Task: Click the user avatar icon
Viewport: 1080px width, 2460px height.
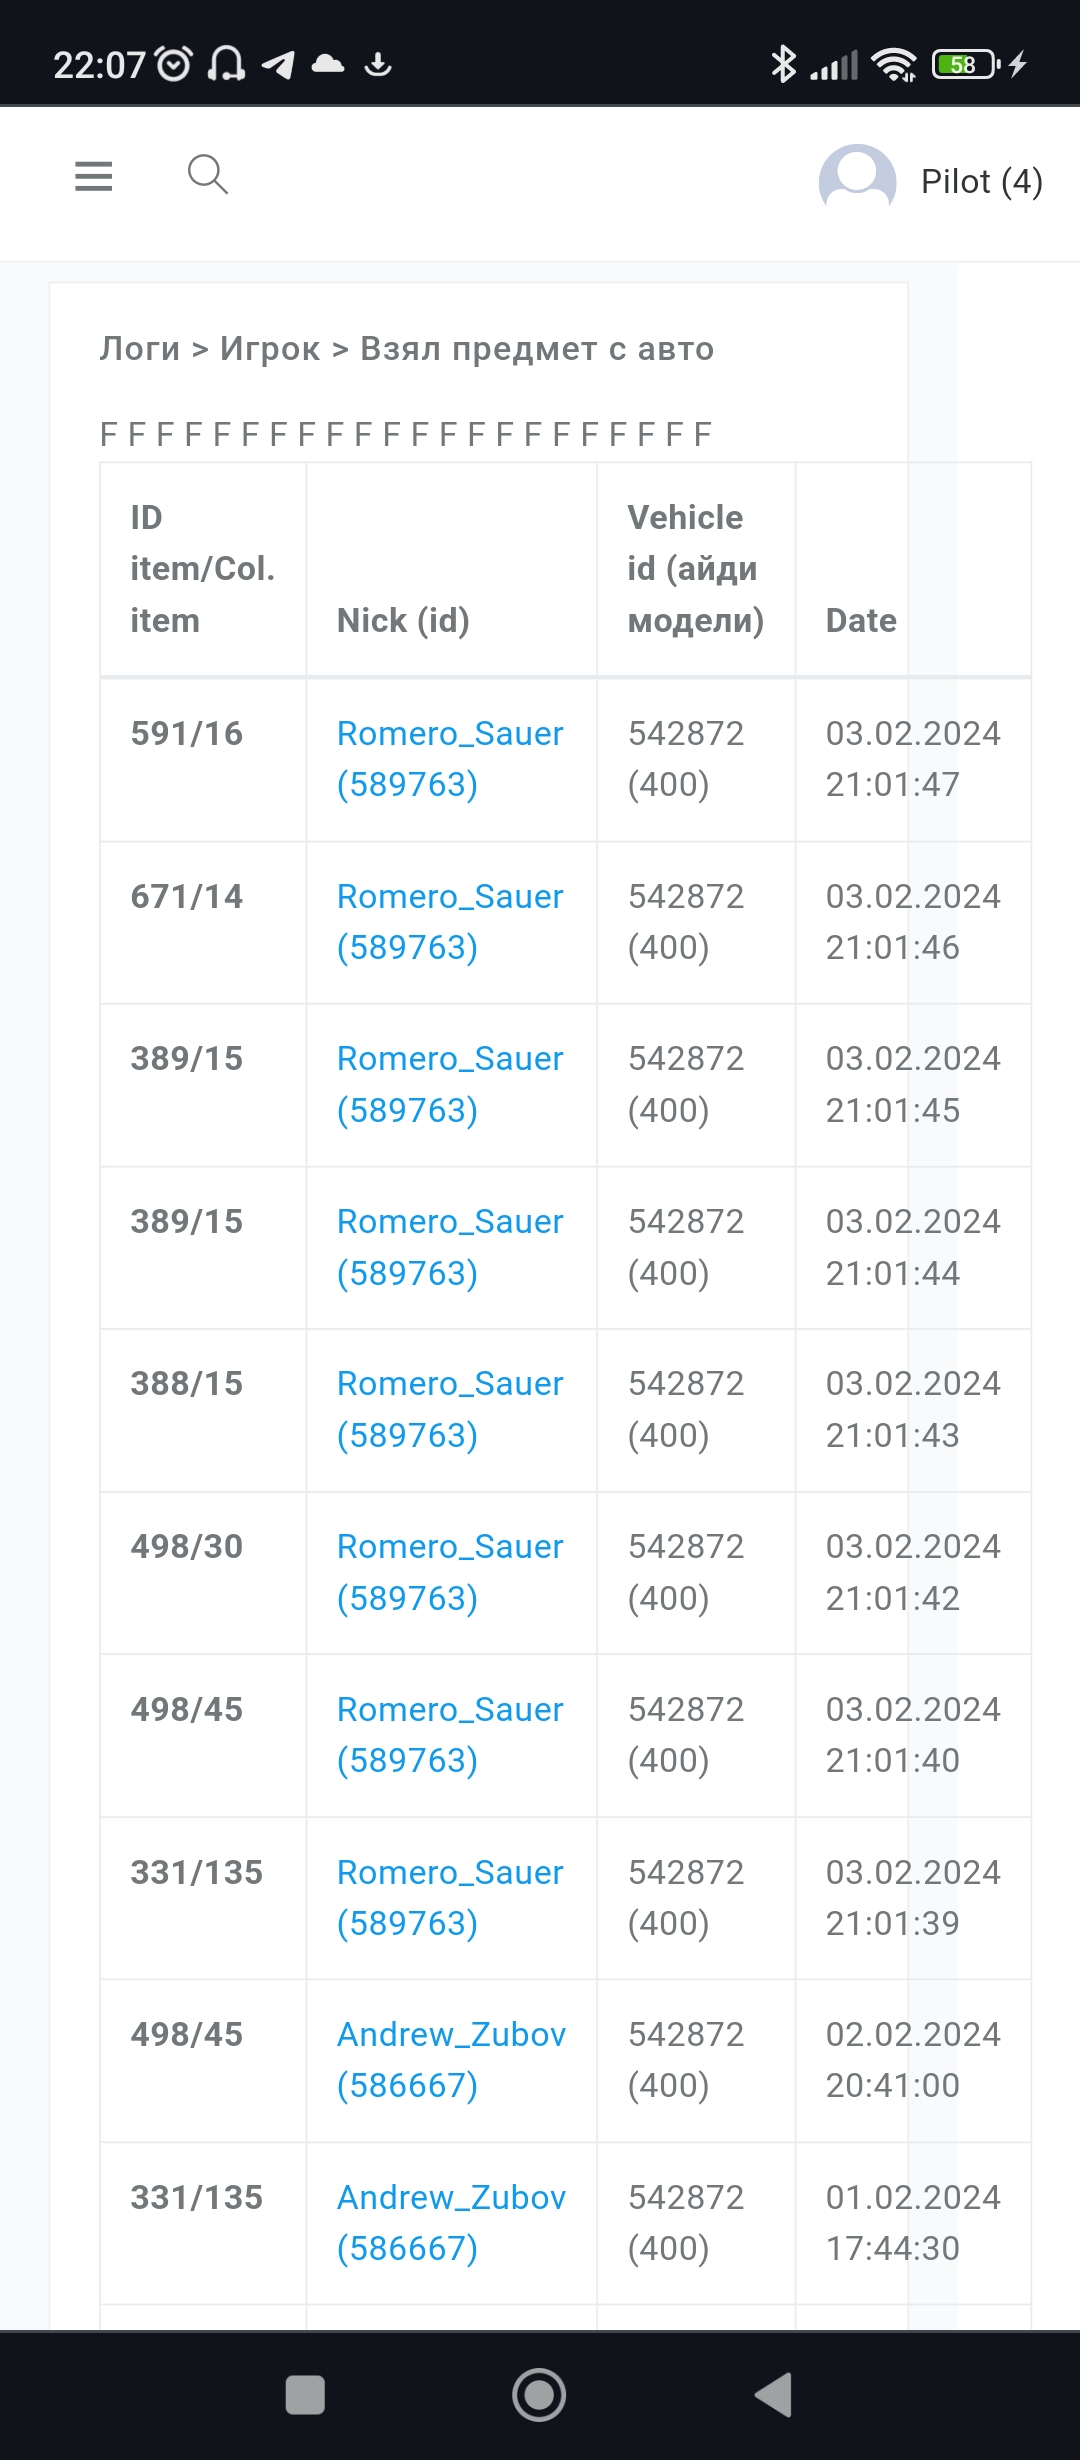Action: point(857,181)
